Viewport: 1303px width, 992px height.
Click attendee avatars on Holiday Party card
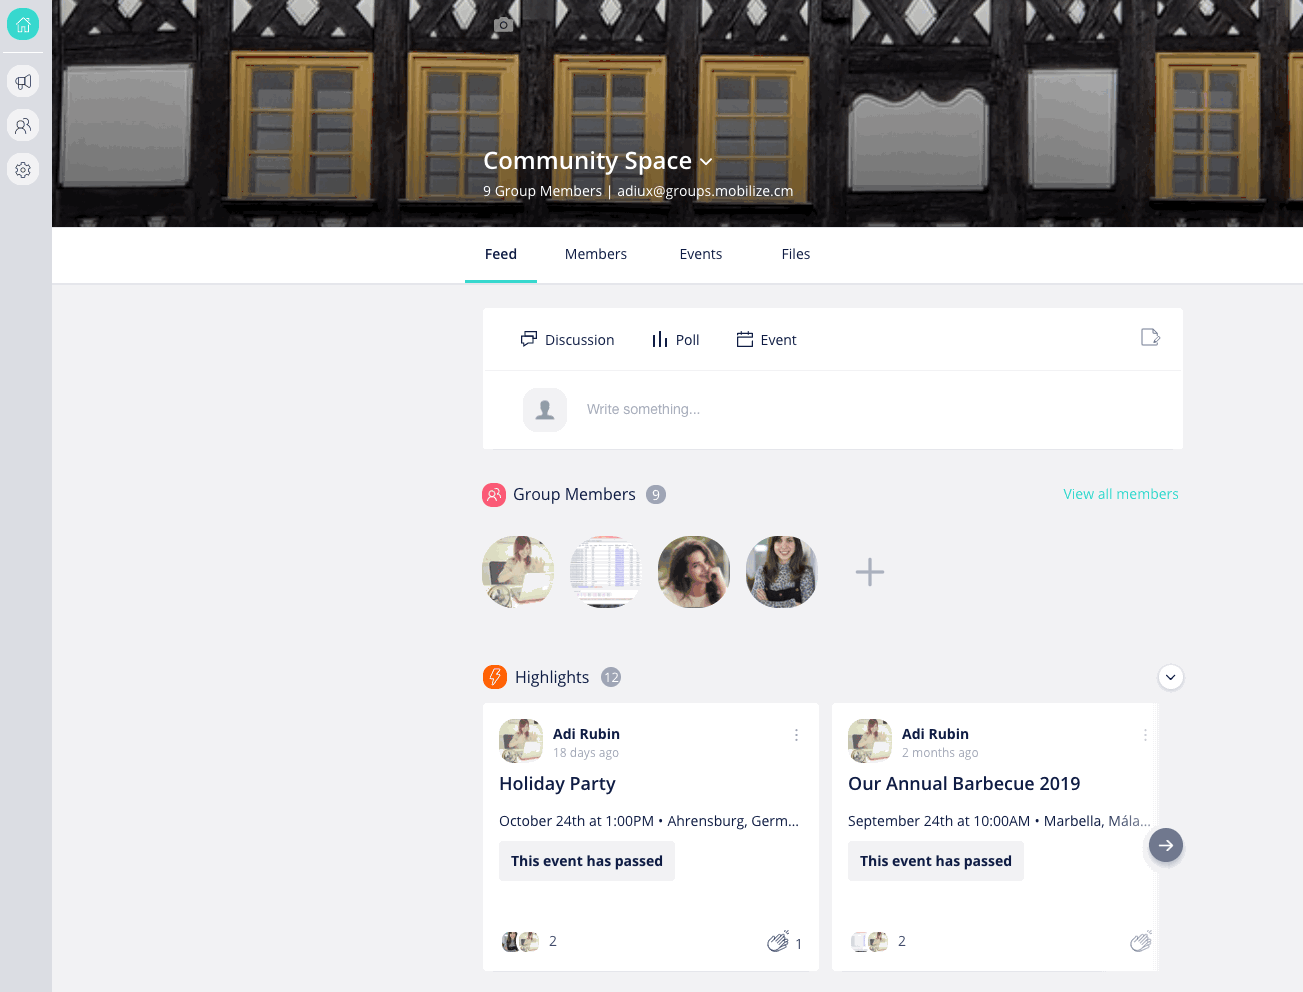[x=520, y=941]
